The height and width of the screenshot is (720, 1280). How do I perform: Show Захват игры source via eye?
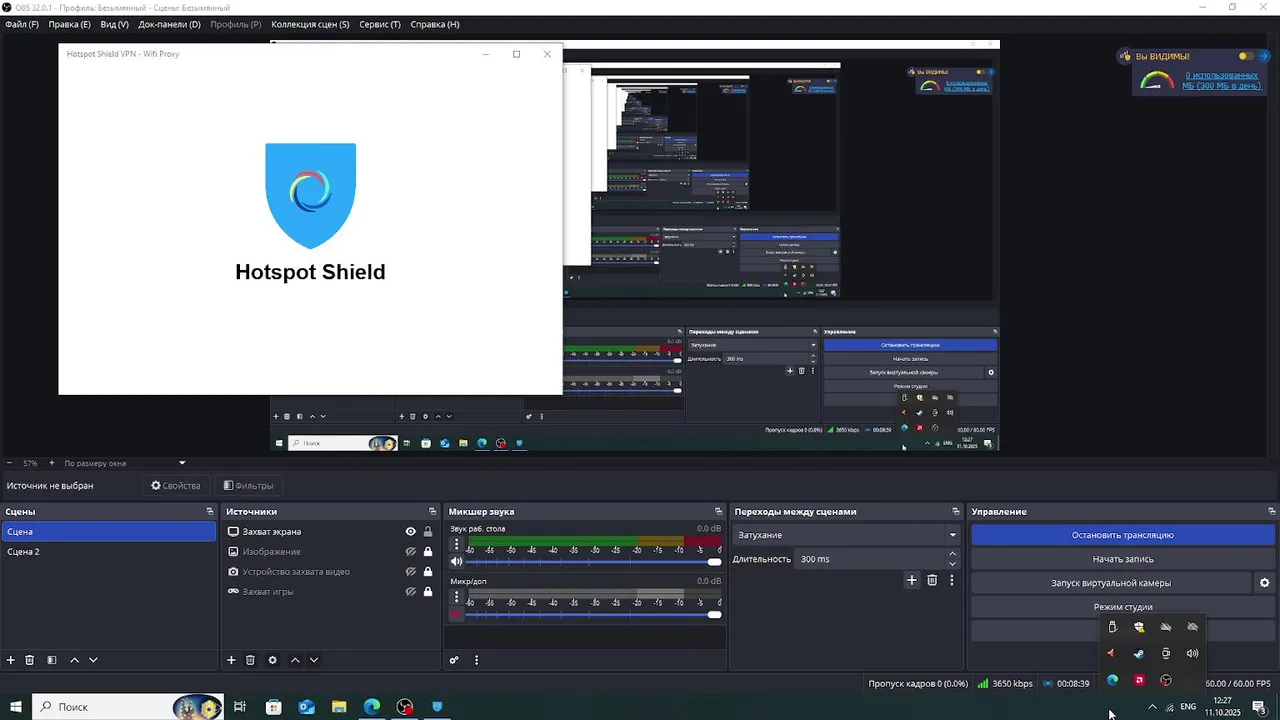coord(410,592)
